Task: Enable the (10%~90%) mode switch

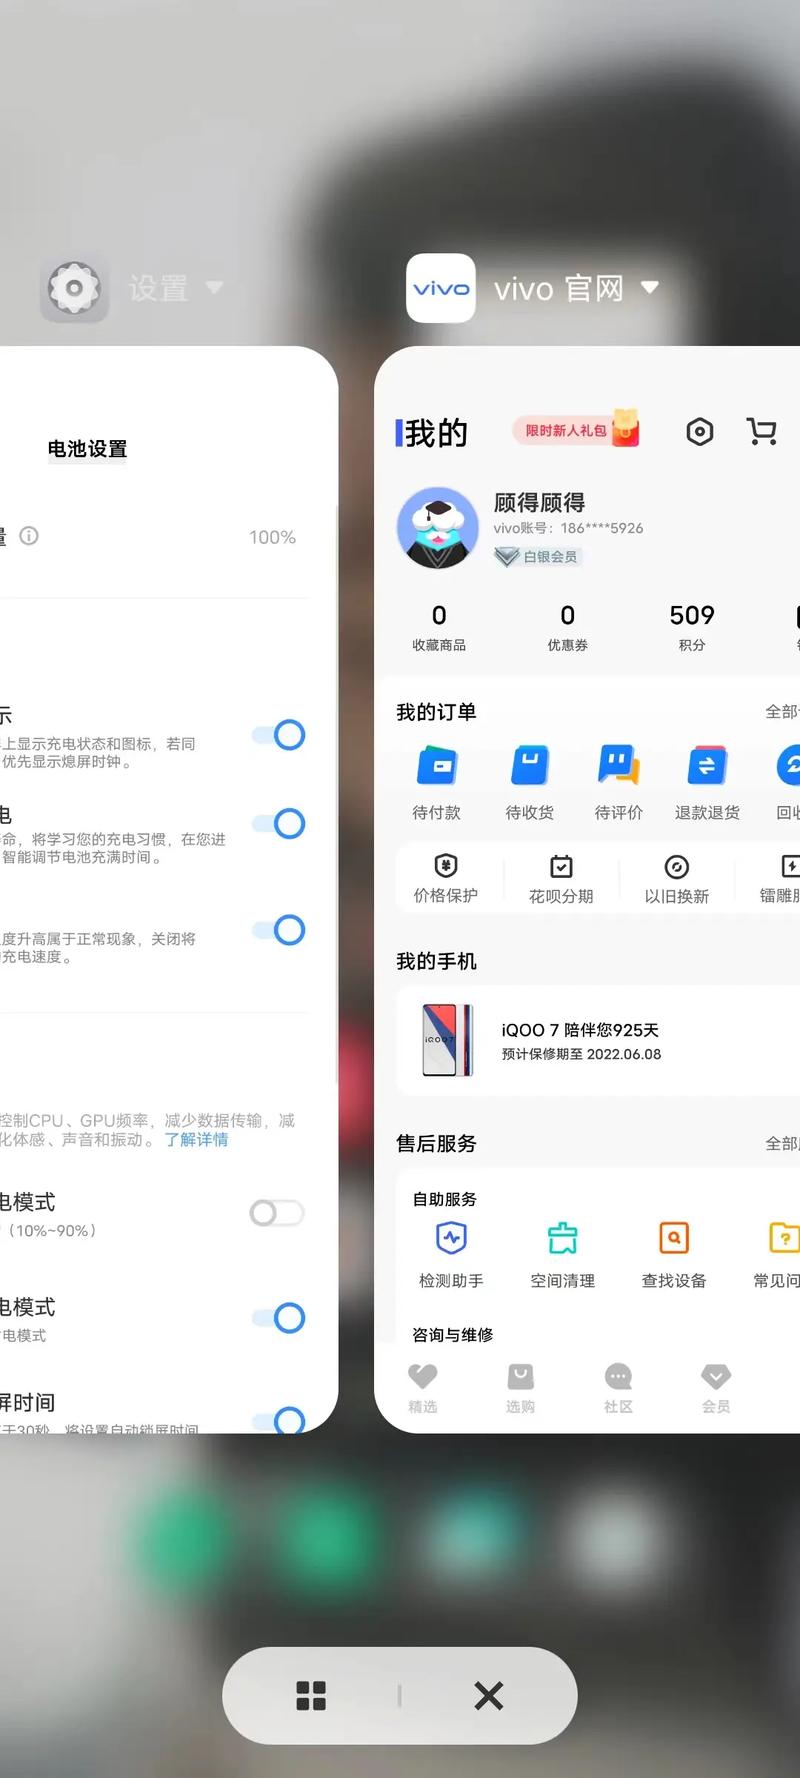Action: pyautogui.click(x=277, y=1213)
